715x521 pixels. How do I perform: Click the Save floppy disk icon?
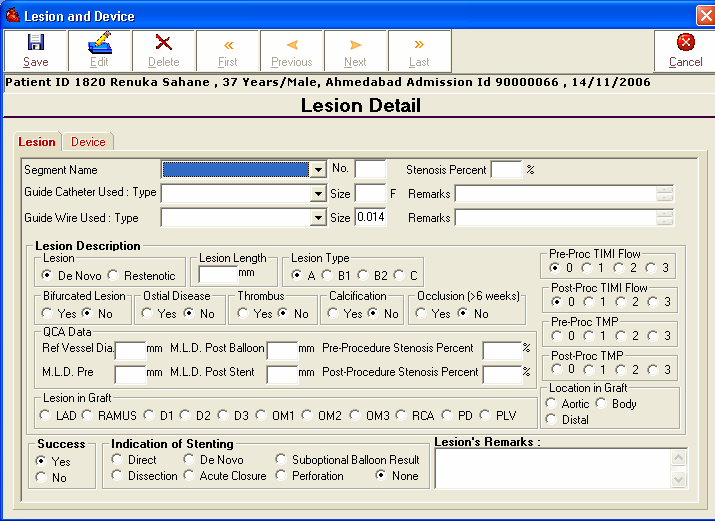tap(36, 43)
